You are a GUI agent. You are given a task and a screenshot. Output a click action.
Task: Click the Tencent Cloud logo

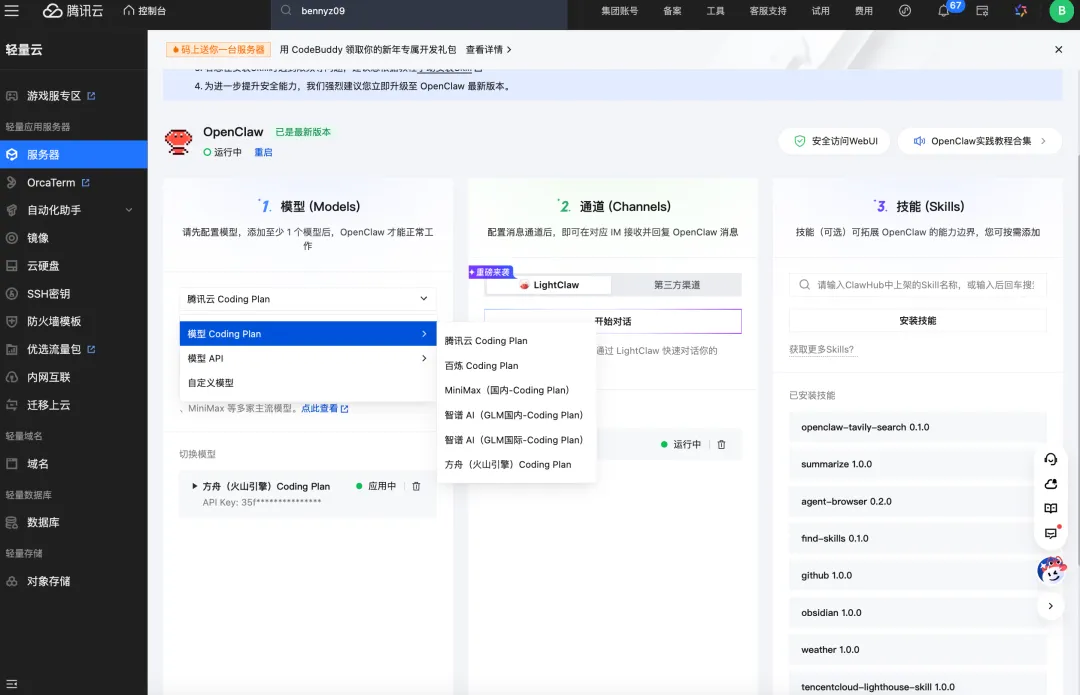click(x=73, y=11)
